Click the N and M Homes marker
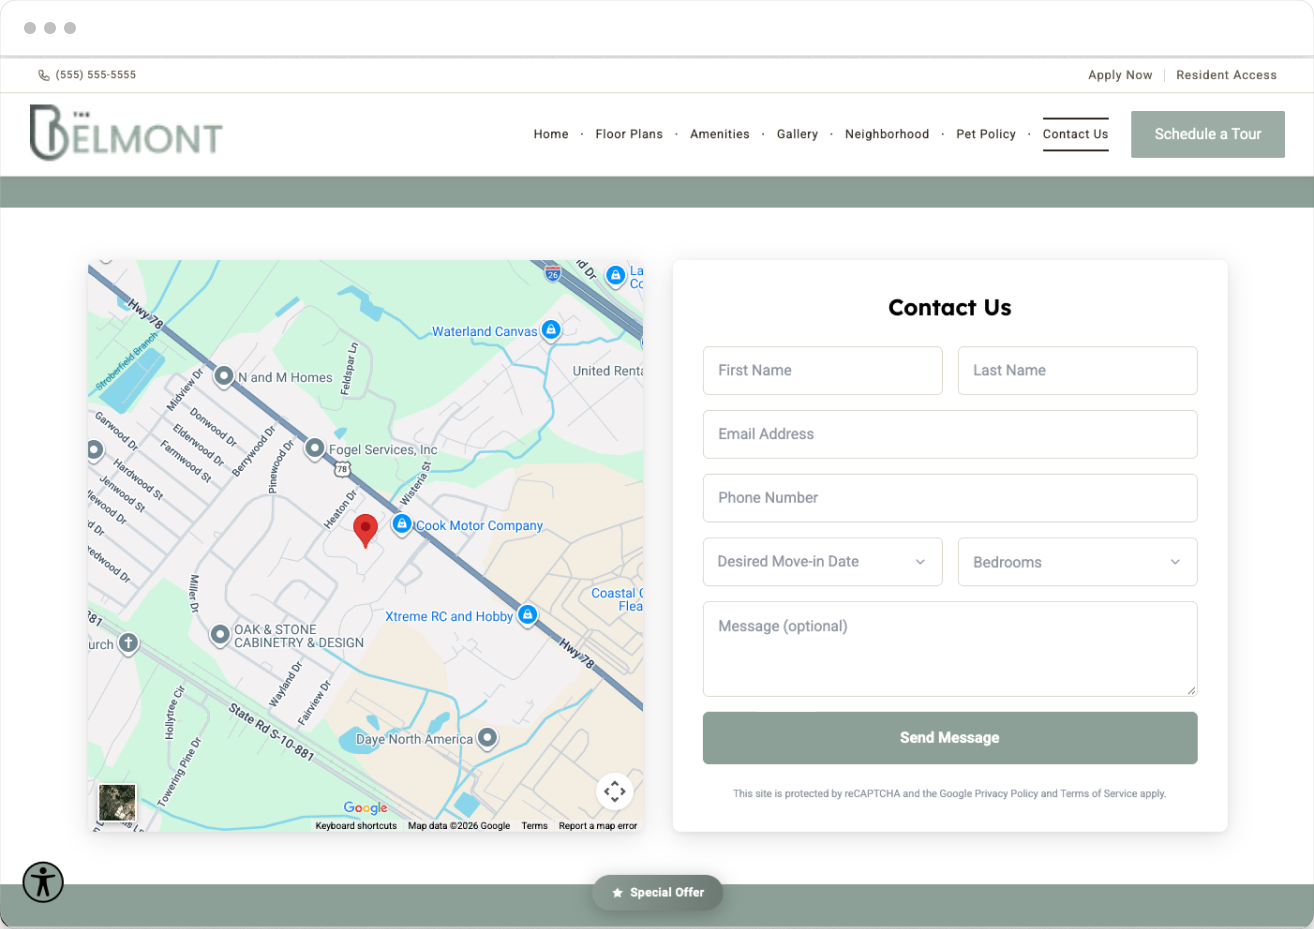The image size is (1314, 929). 224,376
